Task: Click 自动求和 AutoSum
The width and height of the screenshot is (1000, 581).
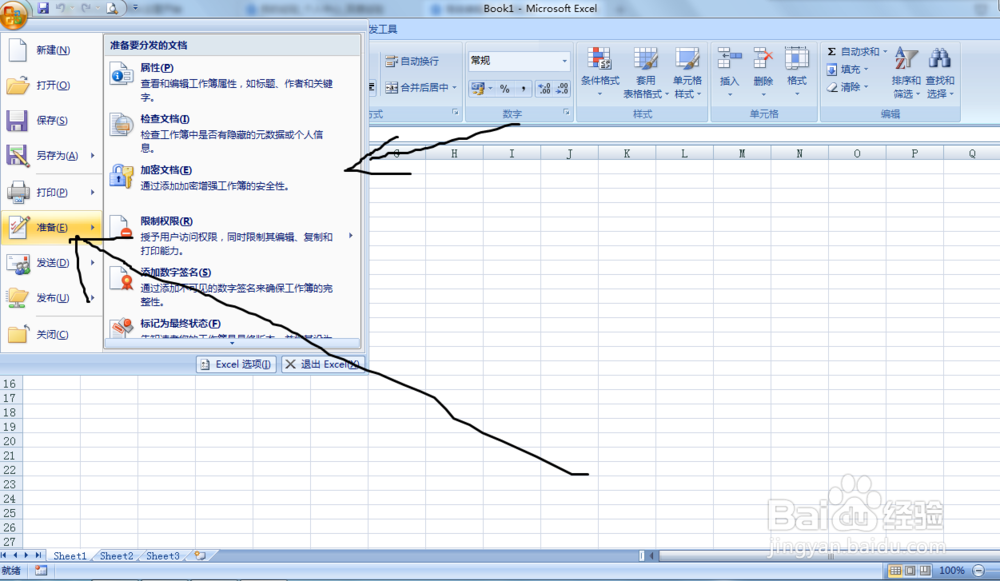Action: pos(853,52)
